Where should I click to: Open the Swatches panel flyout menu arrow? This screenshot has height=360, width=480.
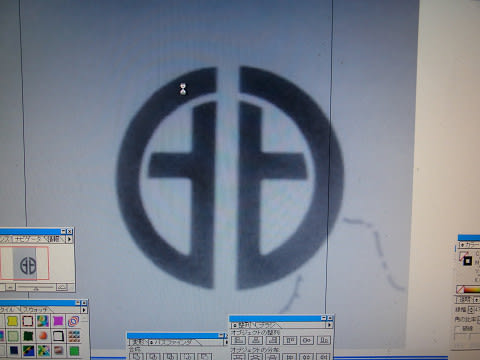[84, 310]
